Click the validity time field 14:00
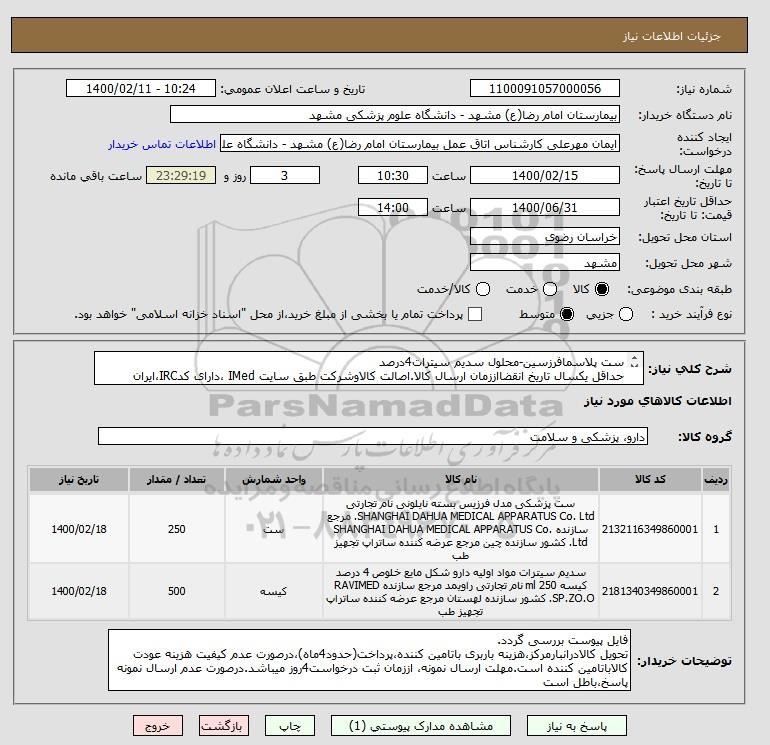770x745 pixels. (x=393, y=207)
